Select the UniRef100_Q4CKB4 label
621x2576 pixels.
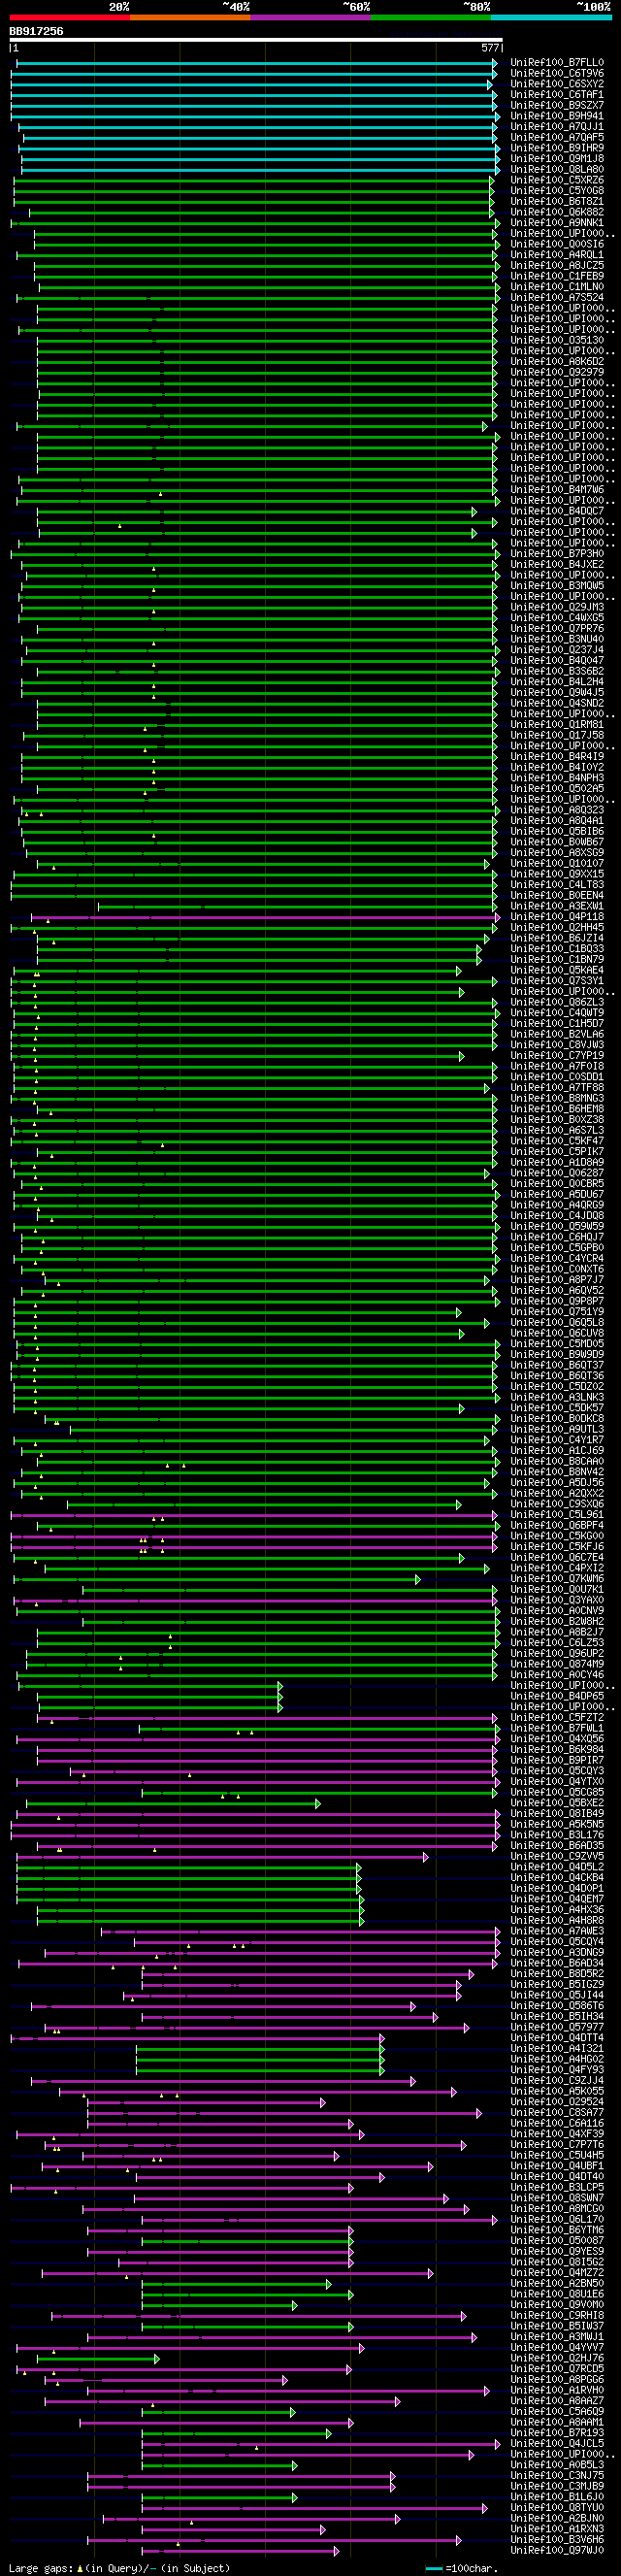pyautogui.click(x=557, y=1877)
